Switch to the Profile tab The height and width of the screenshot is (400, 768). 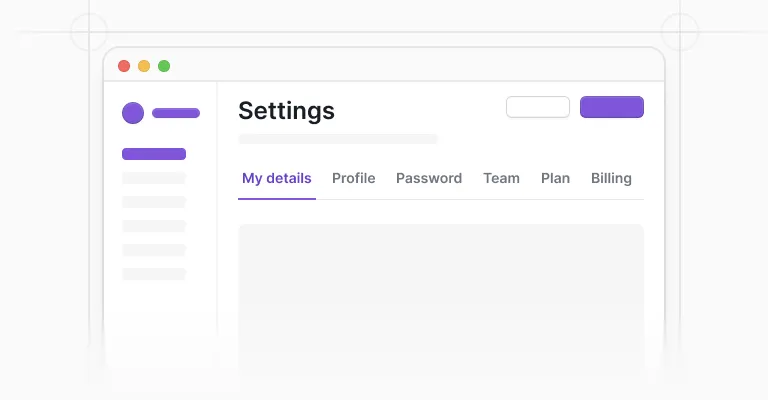354,178
